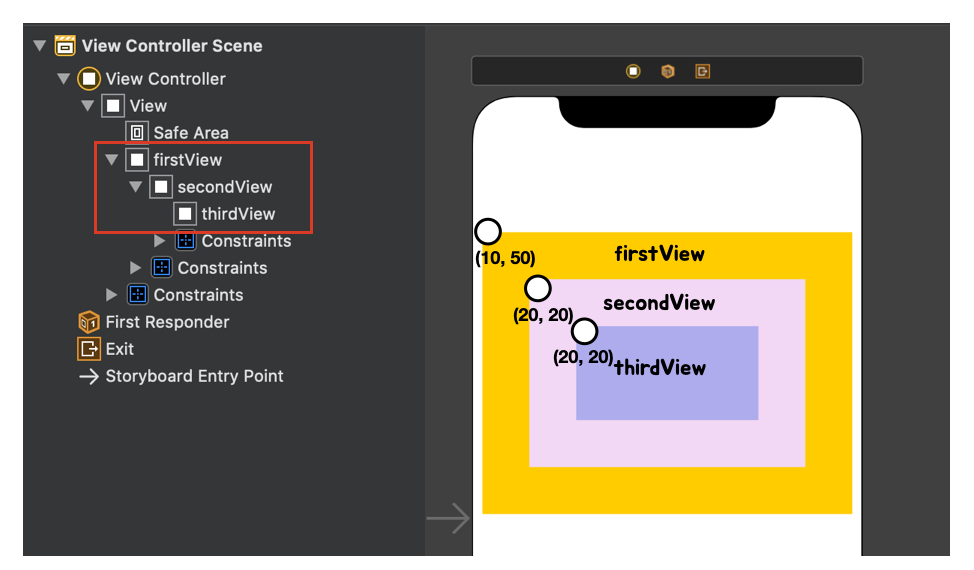Expand the bottom Constraints group for View

click(112, 294)
